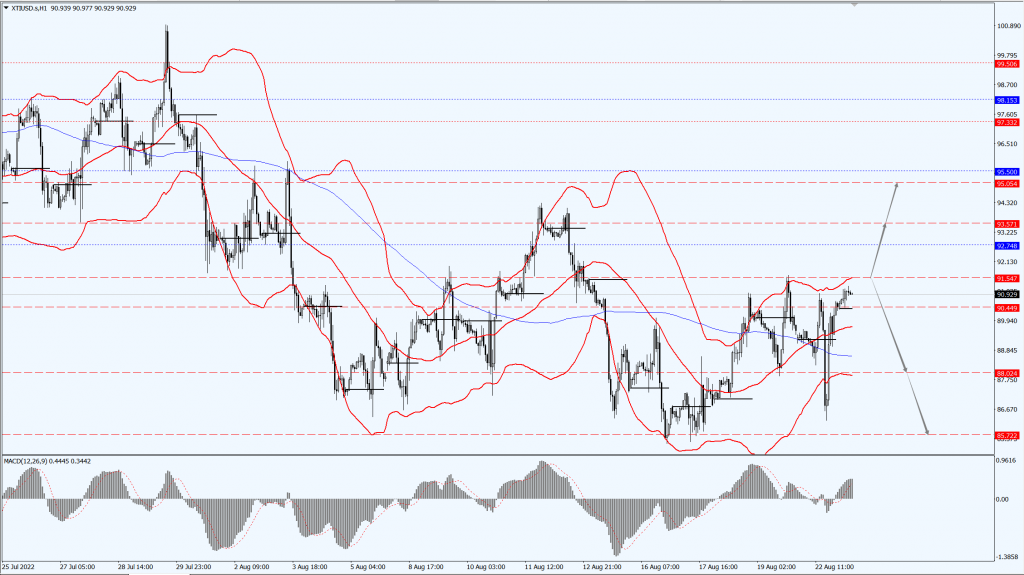
Task: Click the current price 90.929 label
Action: click(x=1007, y=294)
